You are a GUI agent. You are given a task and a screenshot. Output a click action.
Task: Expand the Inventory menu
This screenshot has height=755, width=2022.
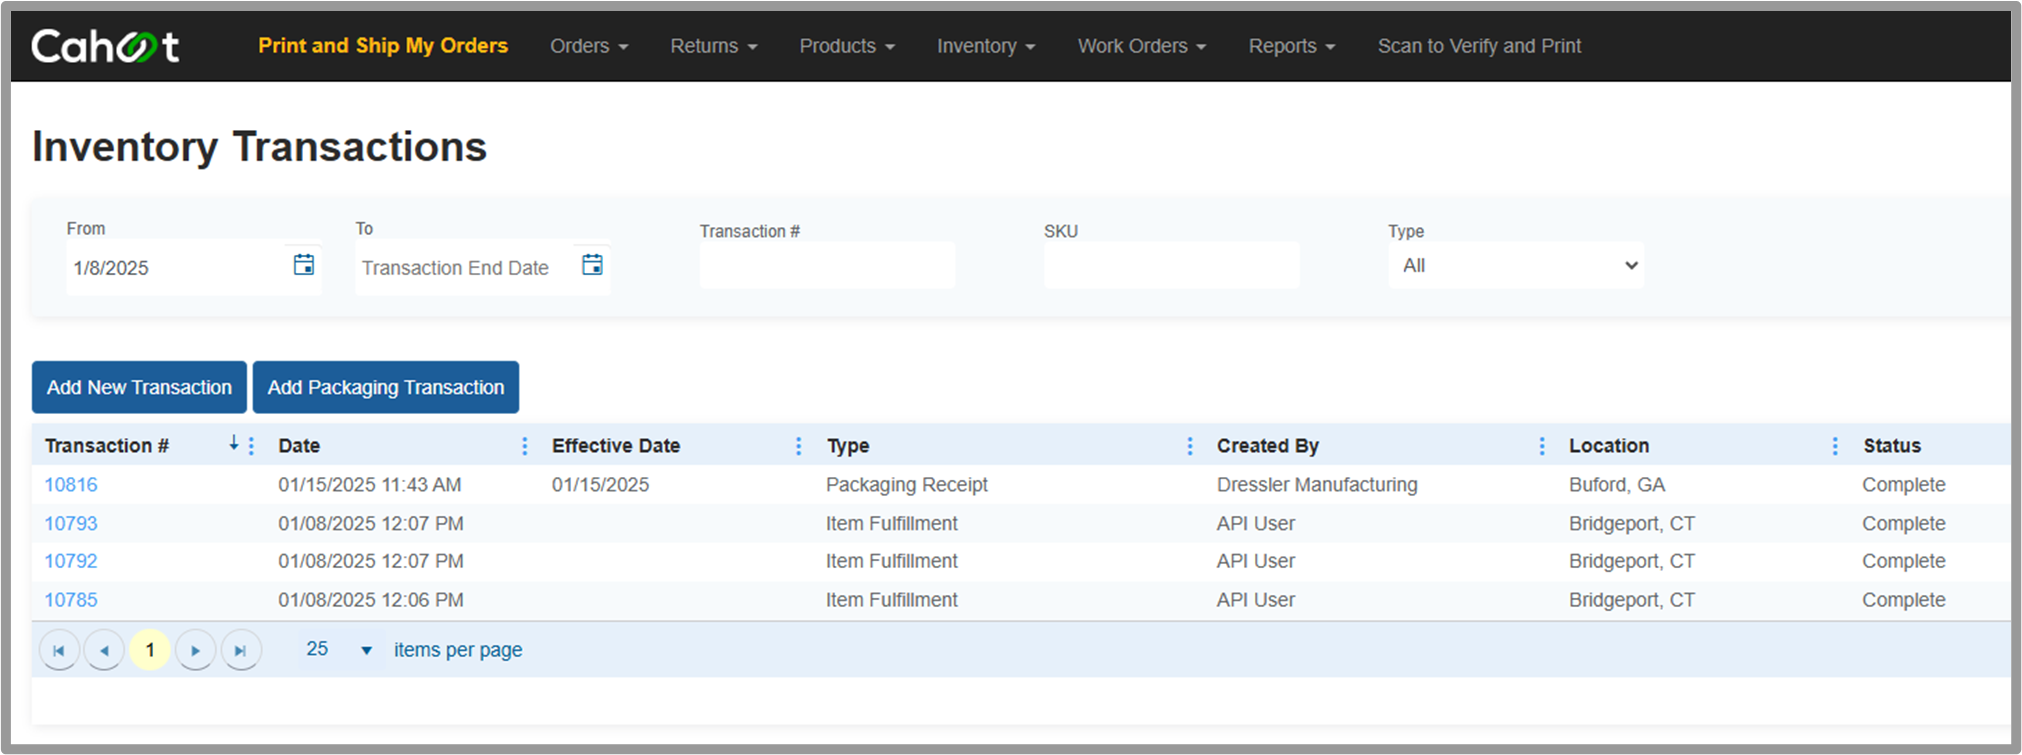(x=986, y=46)
